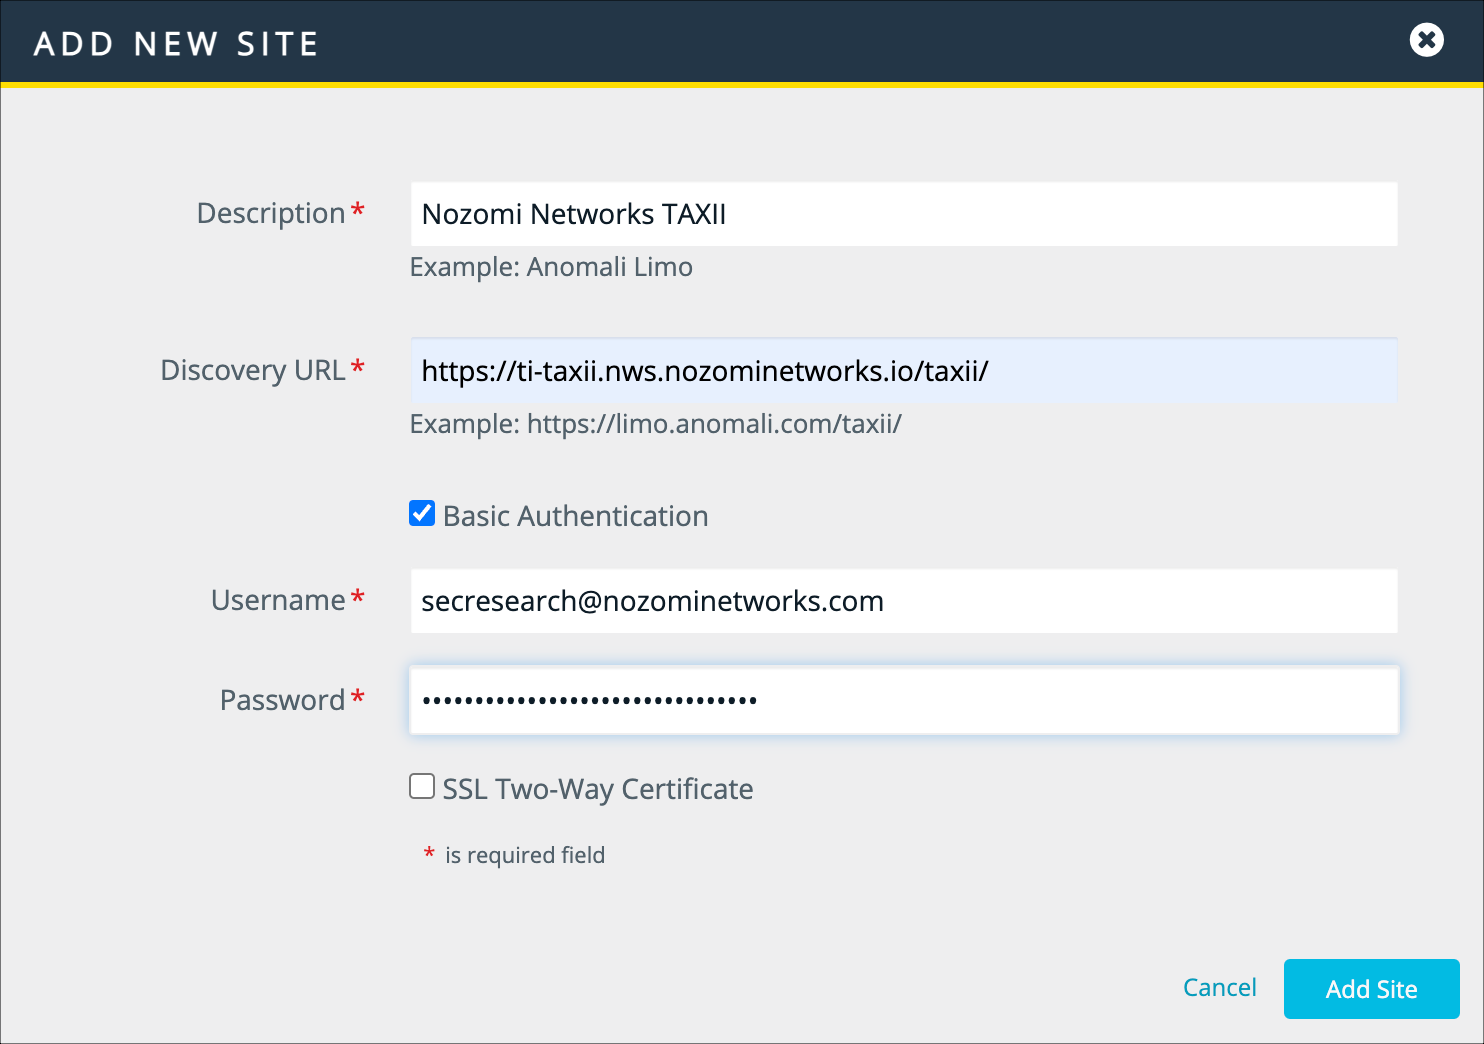Click the Description field label
The image size is (1484, 1044).
coord(271,213)
